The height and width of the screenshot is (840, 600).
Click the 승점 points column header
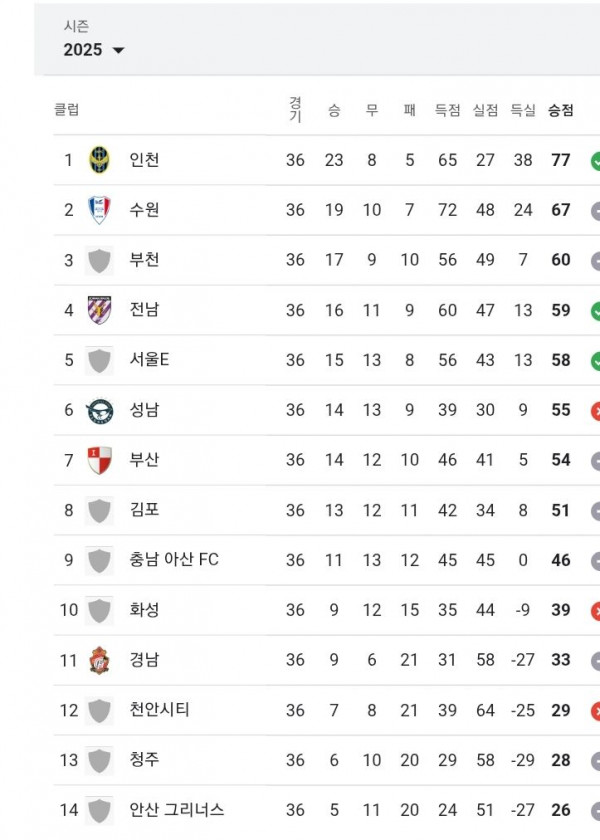coord(561,110)
